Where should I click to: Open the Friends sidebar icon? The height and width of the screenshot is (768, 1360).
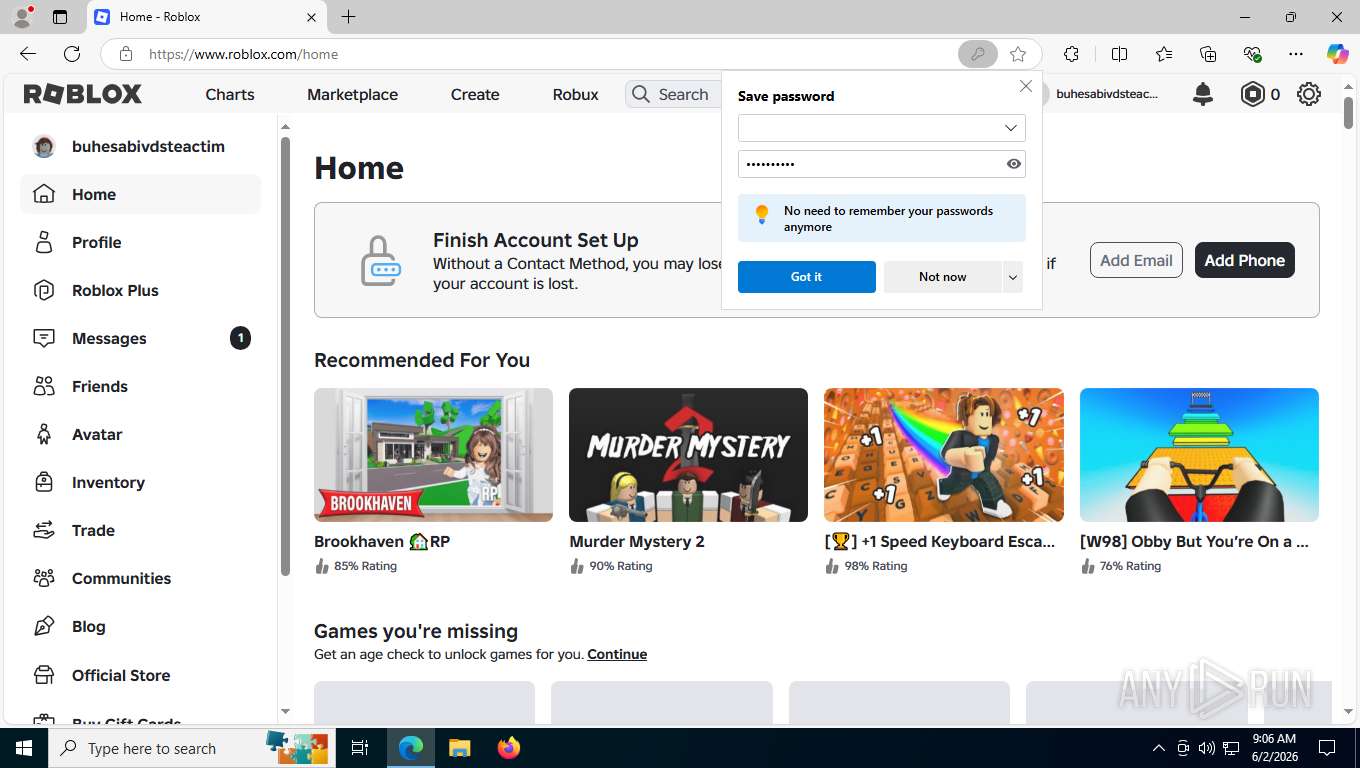pos(44,386)
